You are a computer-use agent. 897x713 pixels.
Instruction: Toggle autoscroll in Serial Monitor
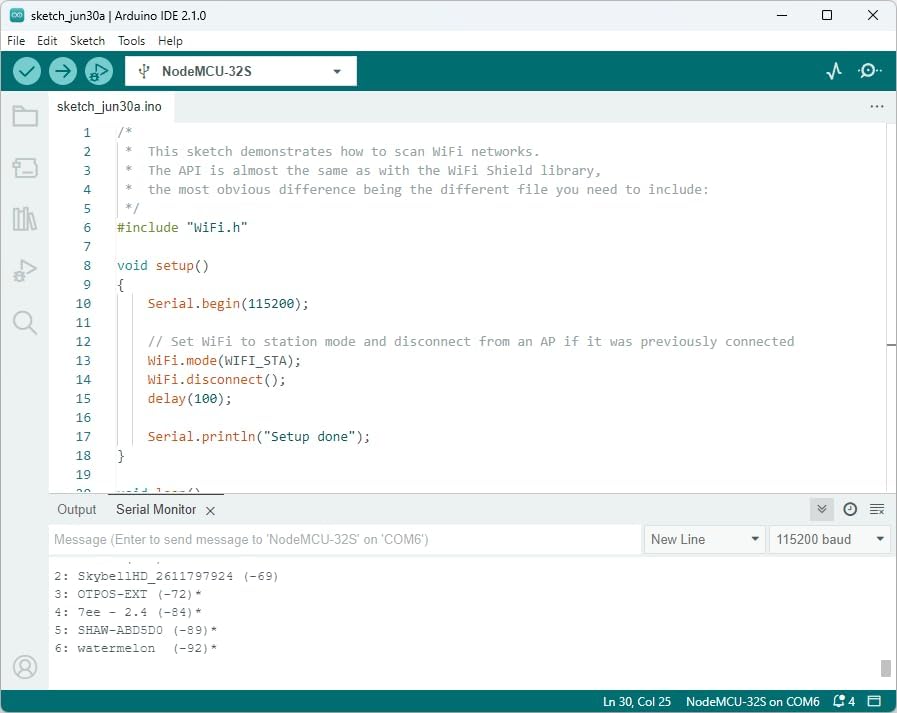pos(821,509)
